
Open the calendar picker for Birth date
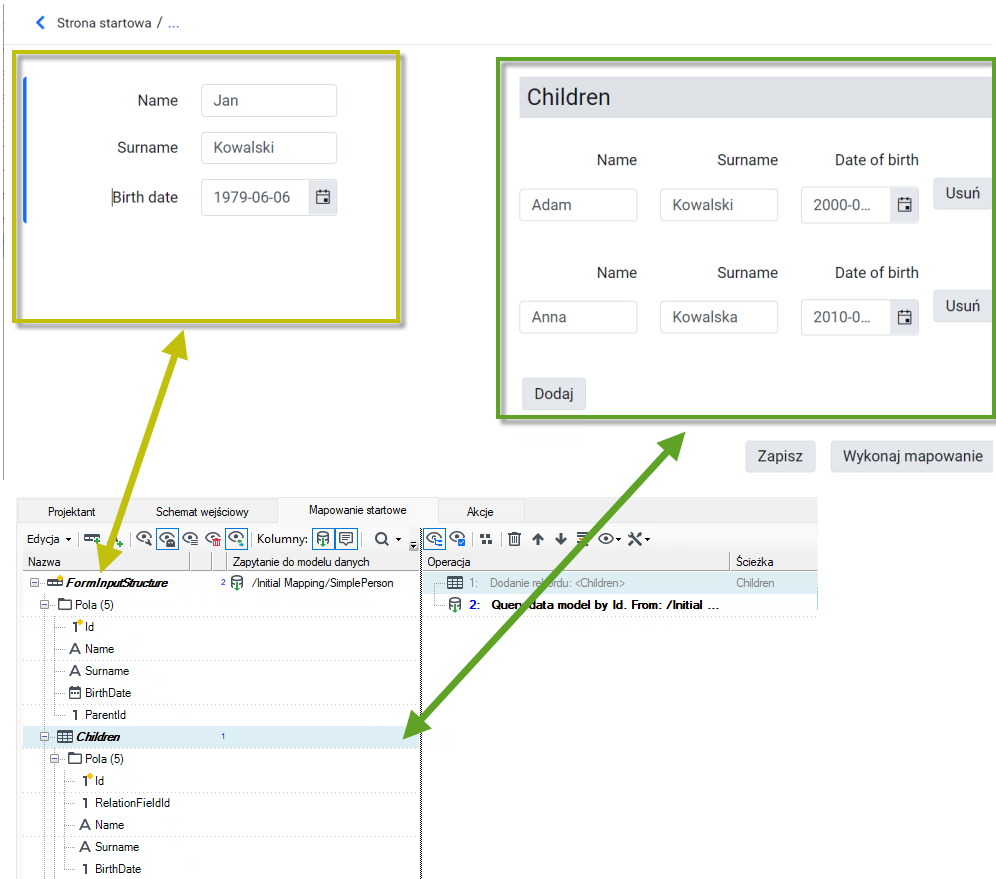point(323,197)
